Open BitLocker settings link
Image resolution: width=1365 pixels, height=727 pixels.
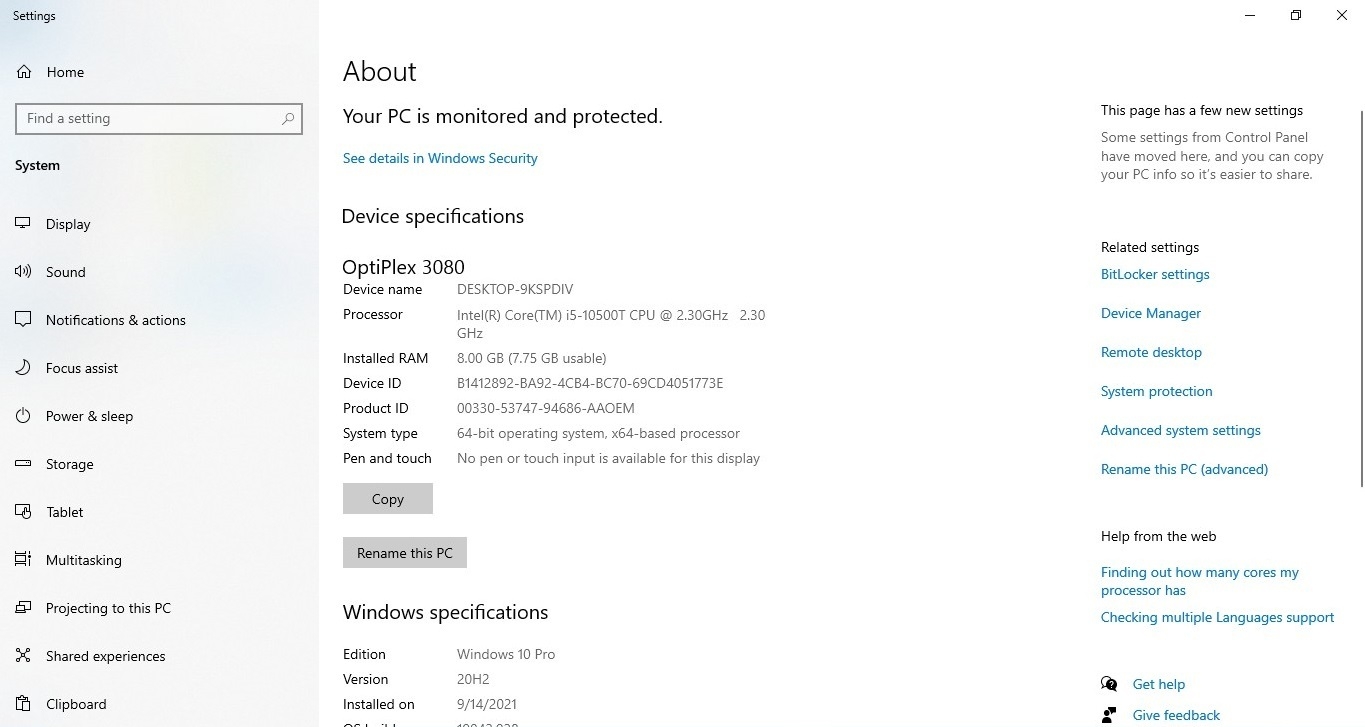[x=1155, y=274]
